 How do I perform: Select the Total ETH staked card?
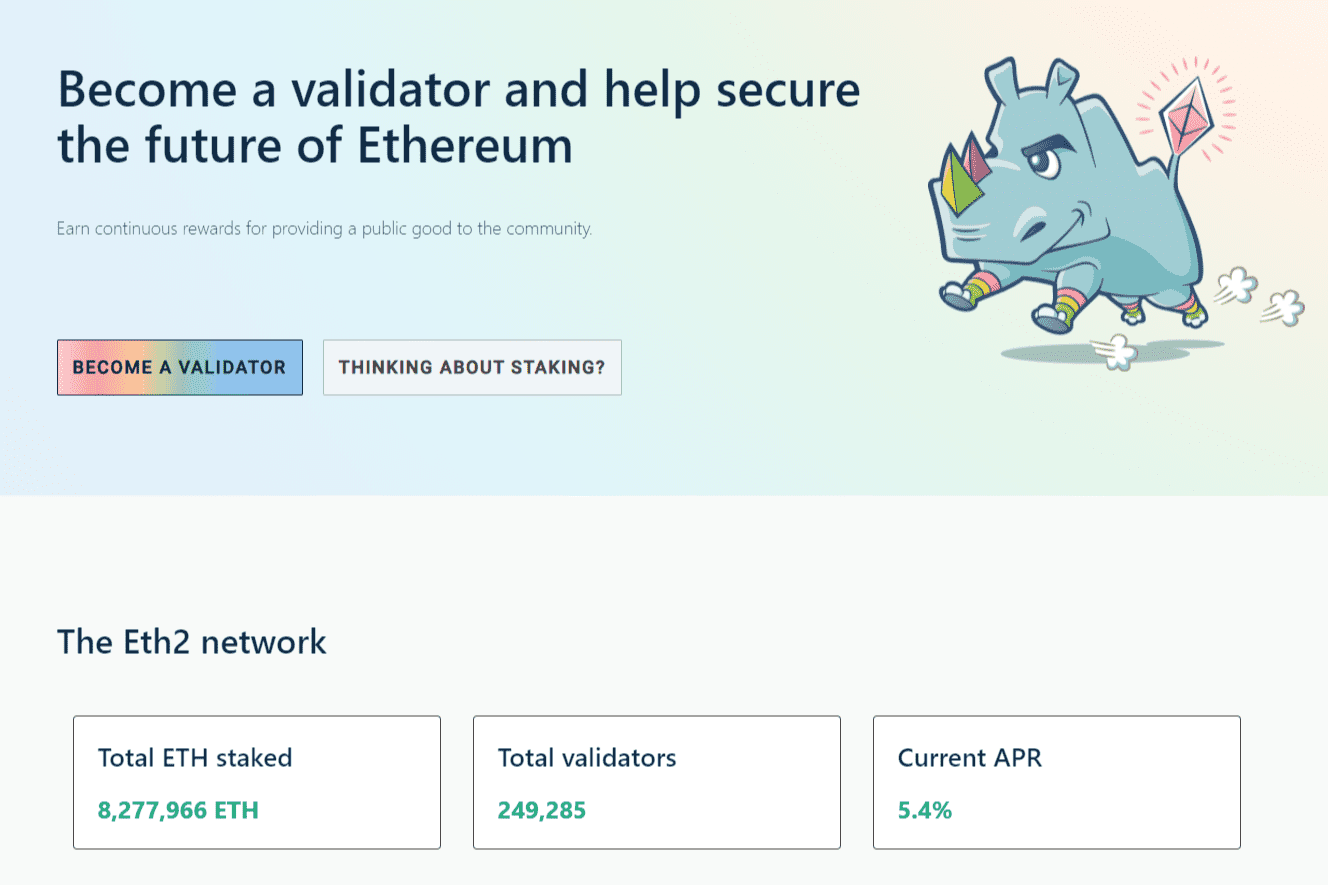point(256,782)
